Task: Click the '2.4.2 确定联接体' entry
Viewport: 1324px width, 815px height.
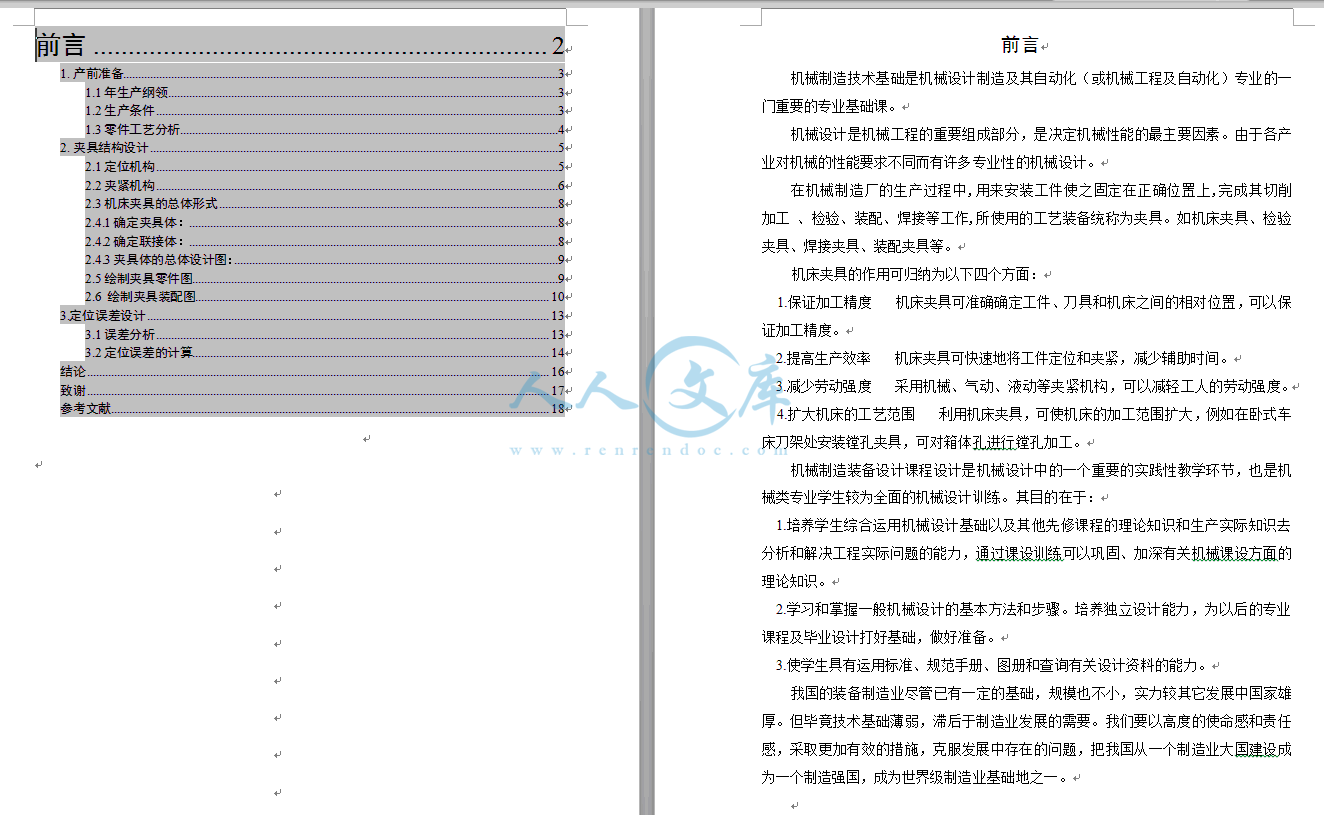Action: [x=325, y=241]
